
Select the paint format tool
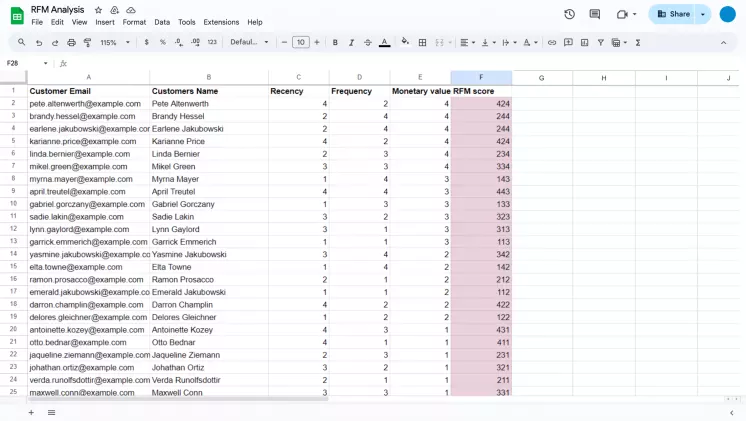(87, 43)
